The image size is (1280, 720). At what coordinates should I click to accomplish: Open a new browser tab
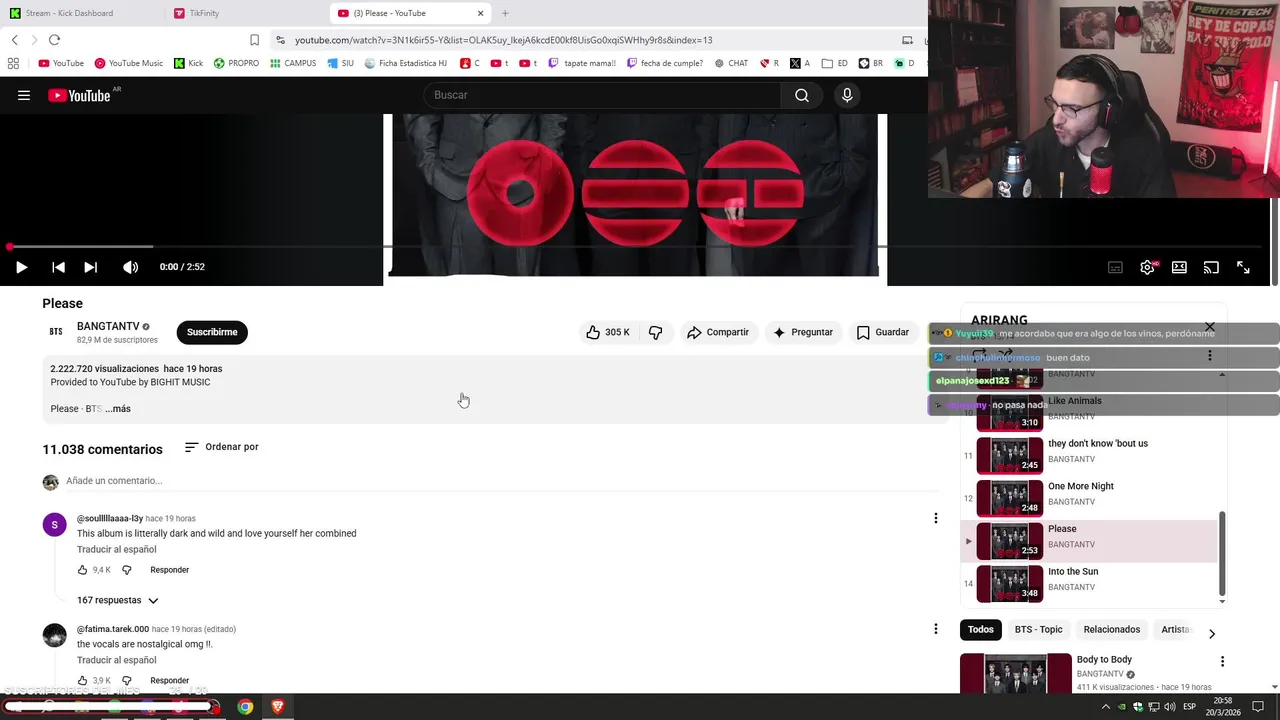(x=505, y=13)
